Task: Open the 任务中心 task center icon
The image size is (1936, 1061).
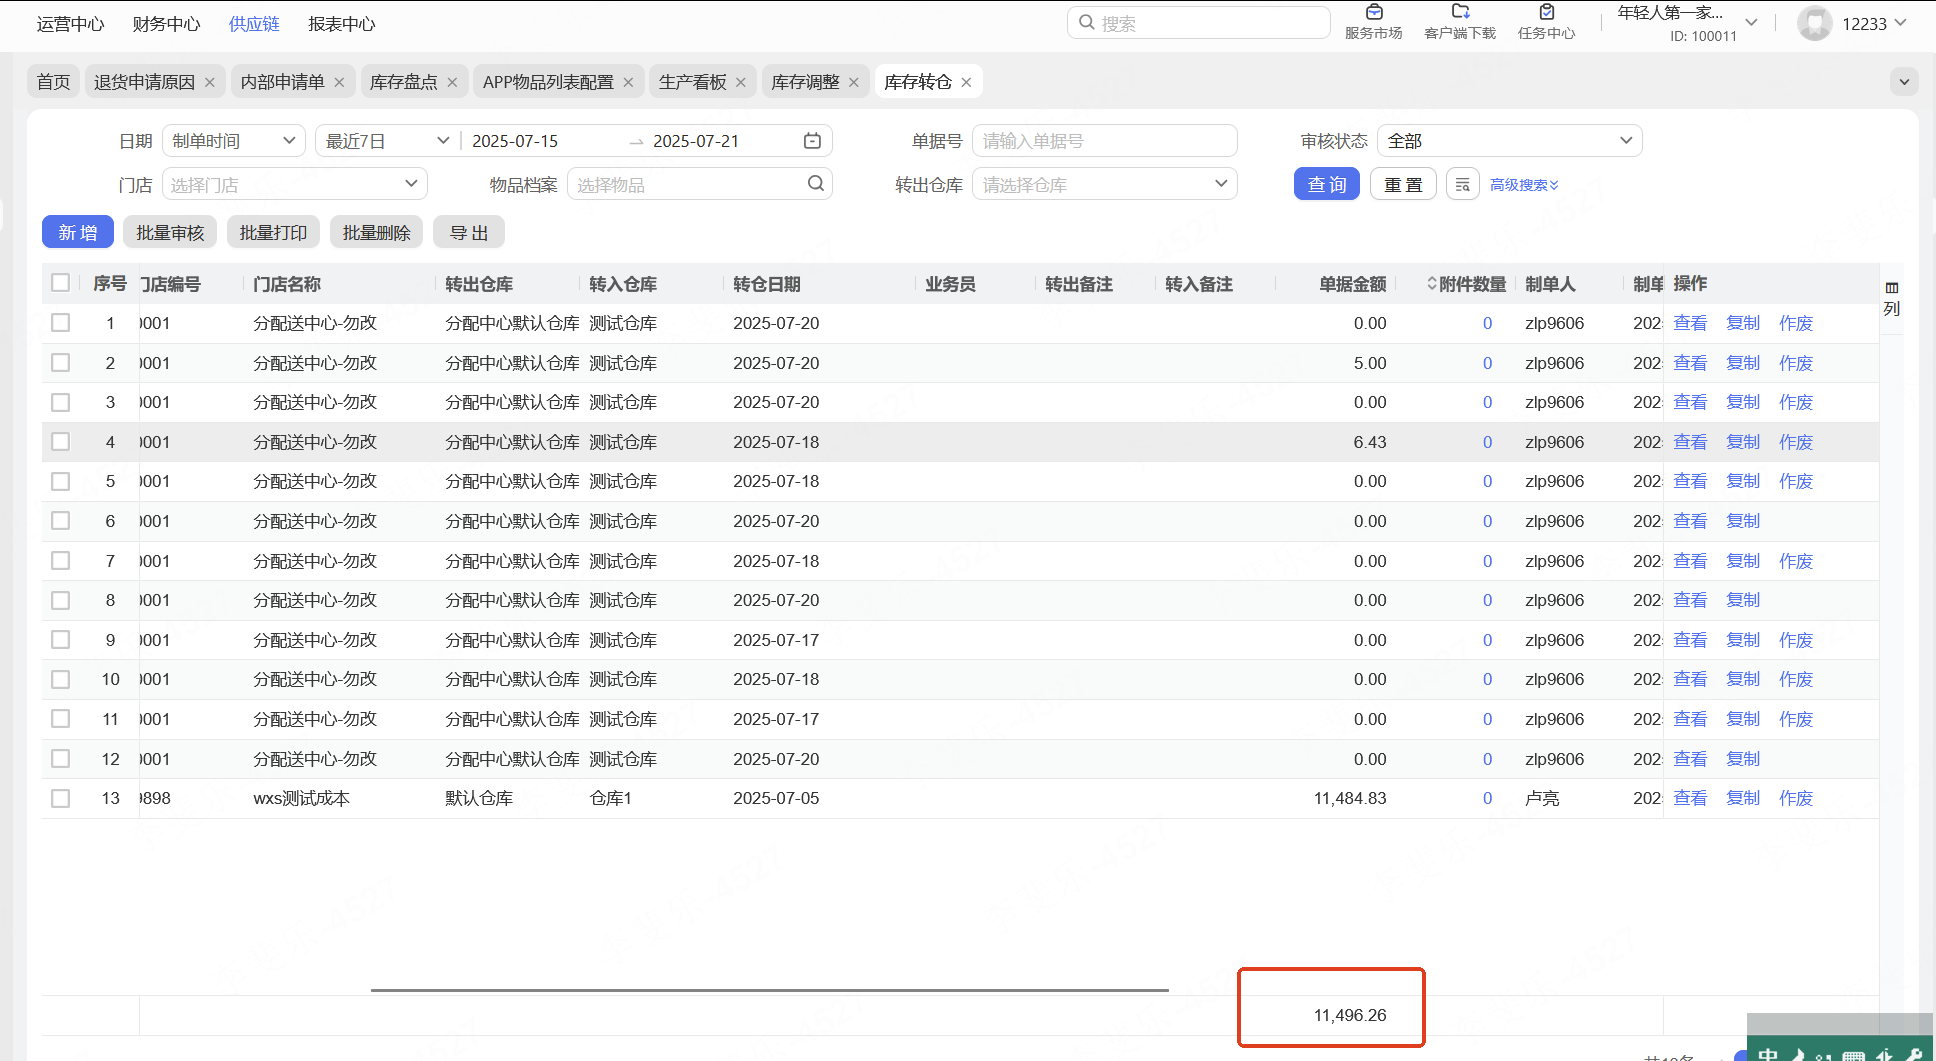Action: [x=1547, y=12]
